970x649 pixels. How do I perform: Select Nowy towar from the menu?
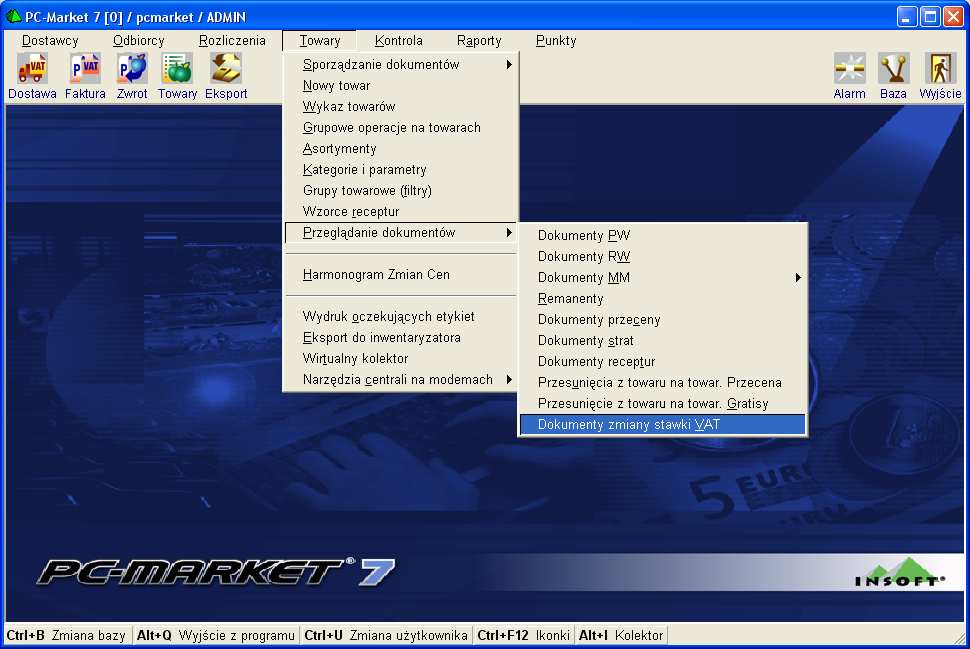tap(401, 85)
